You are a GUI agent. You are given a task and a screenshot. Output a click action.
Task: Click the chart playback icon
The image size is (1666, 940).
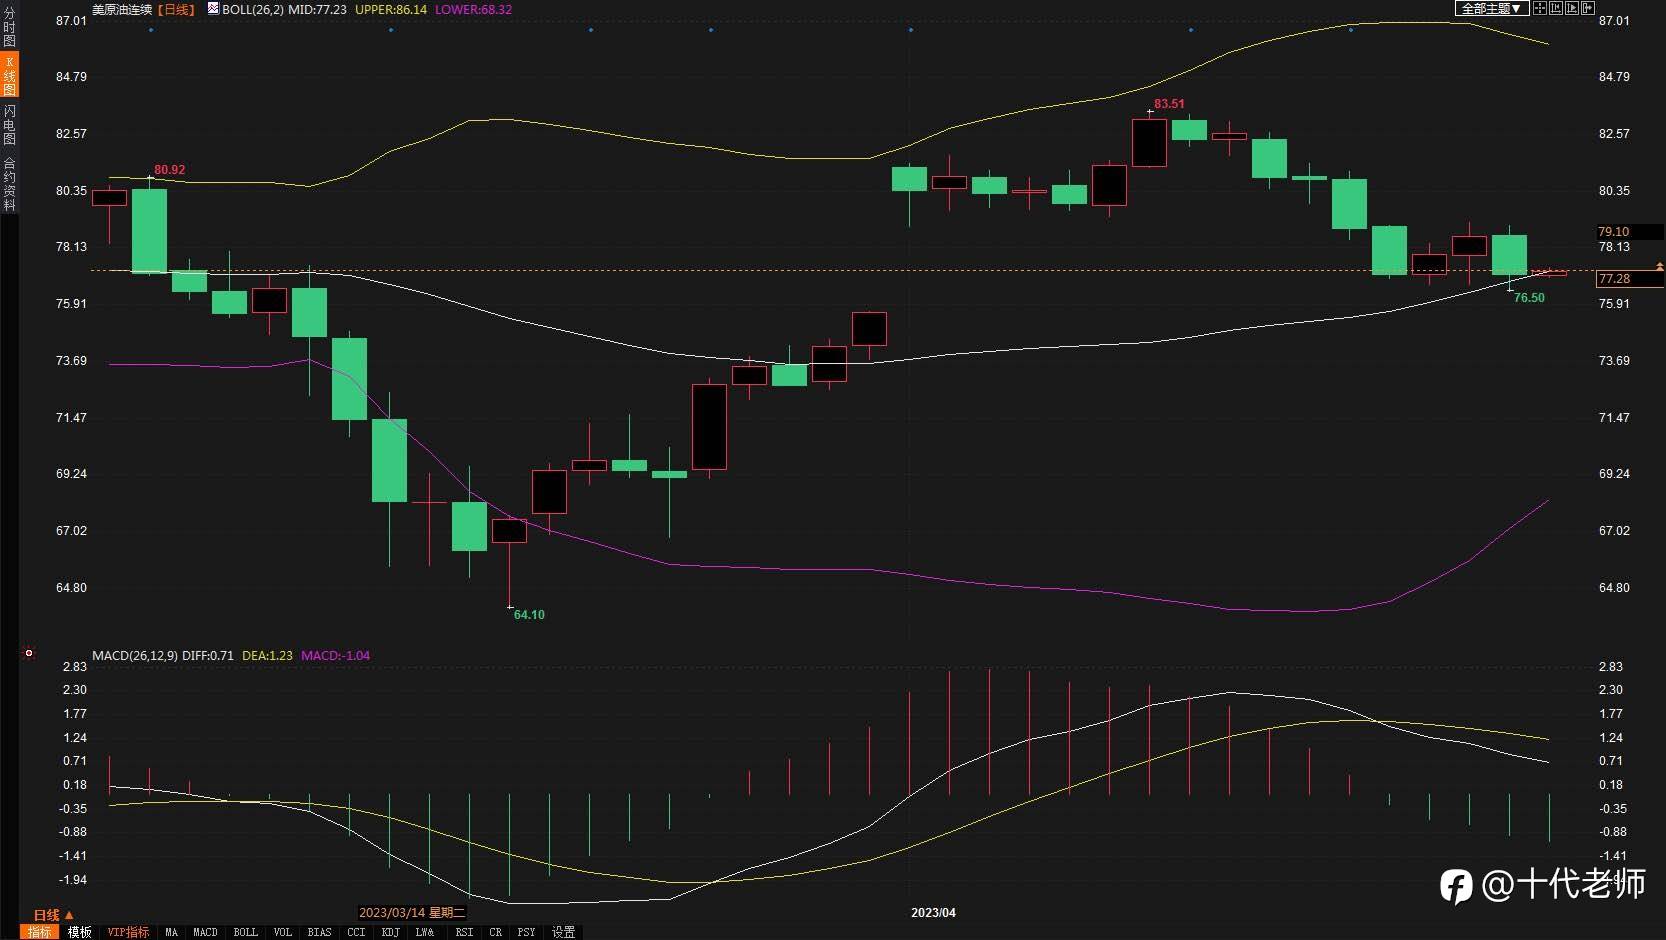click(x=1572, y=8)
